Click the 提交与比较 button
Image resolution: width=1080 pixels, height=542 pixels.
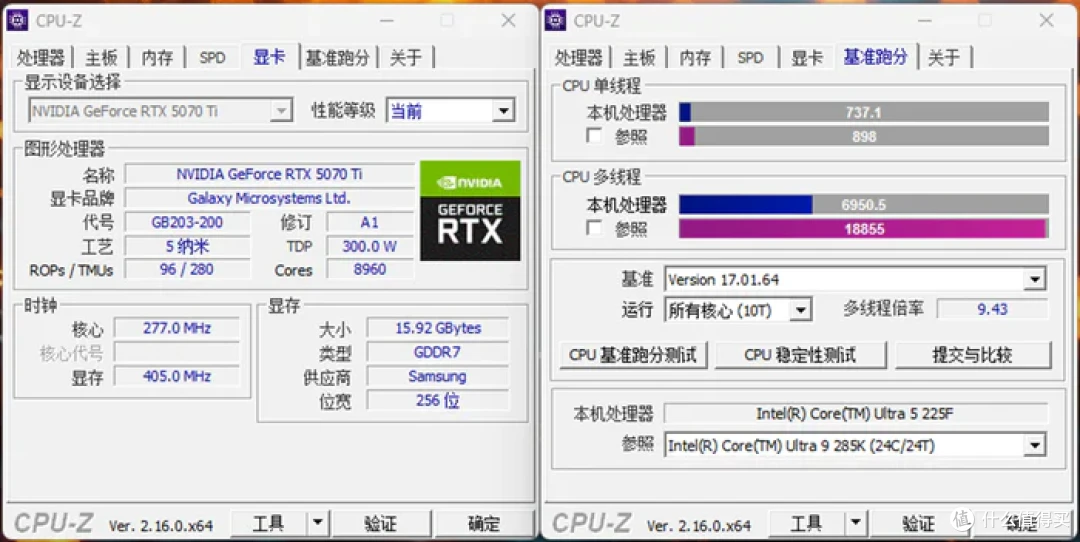tap(973, 355)
